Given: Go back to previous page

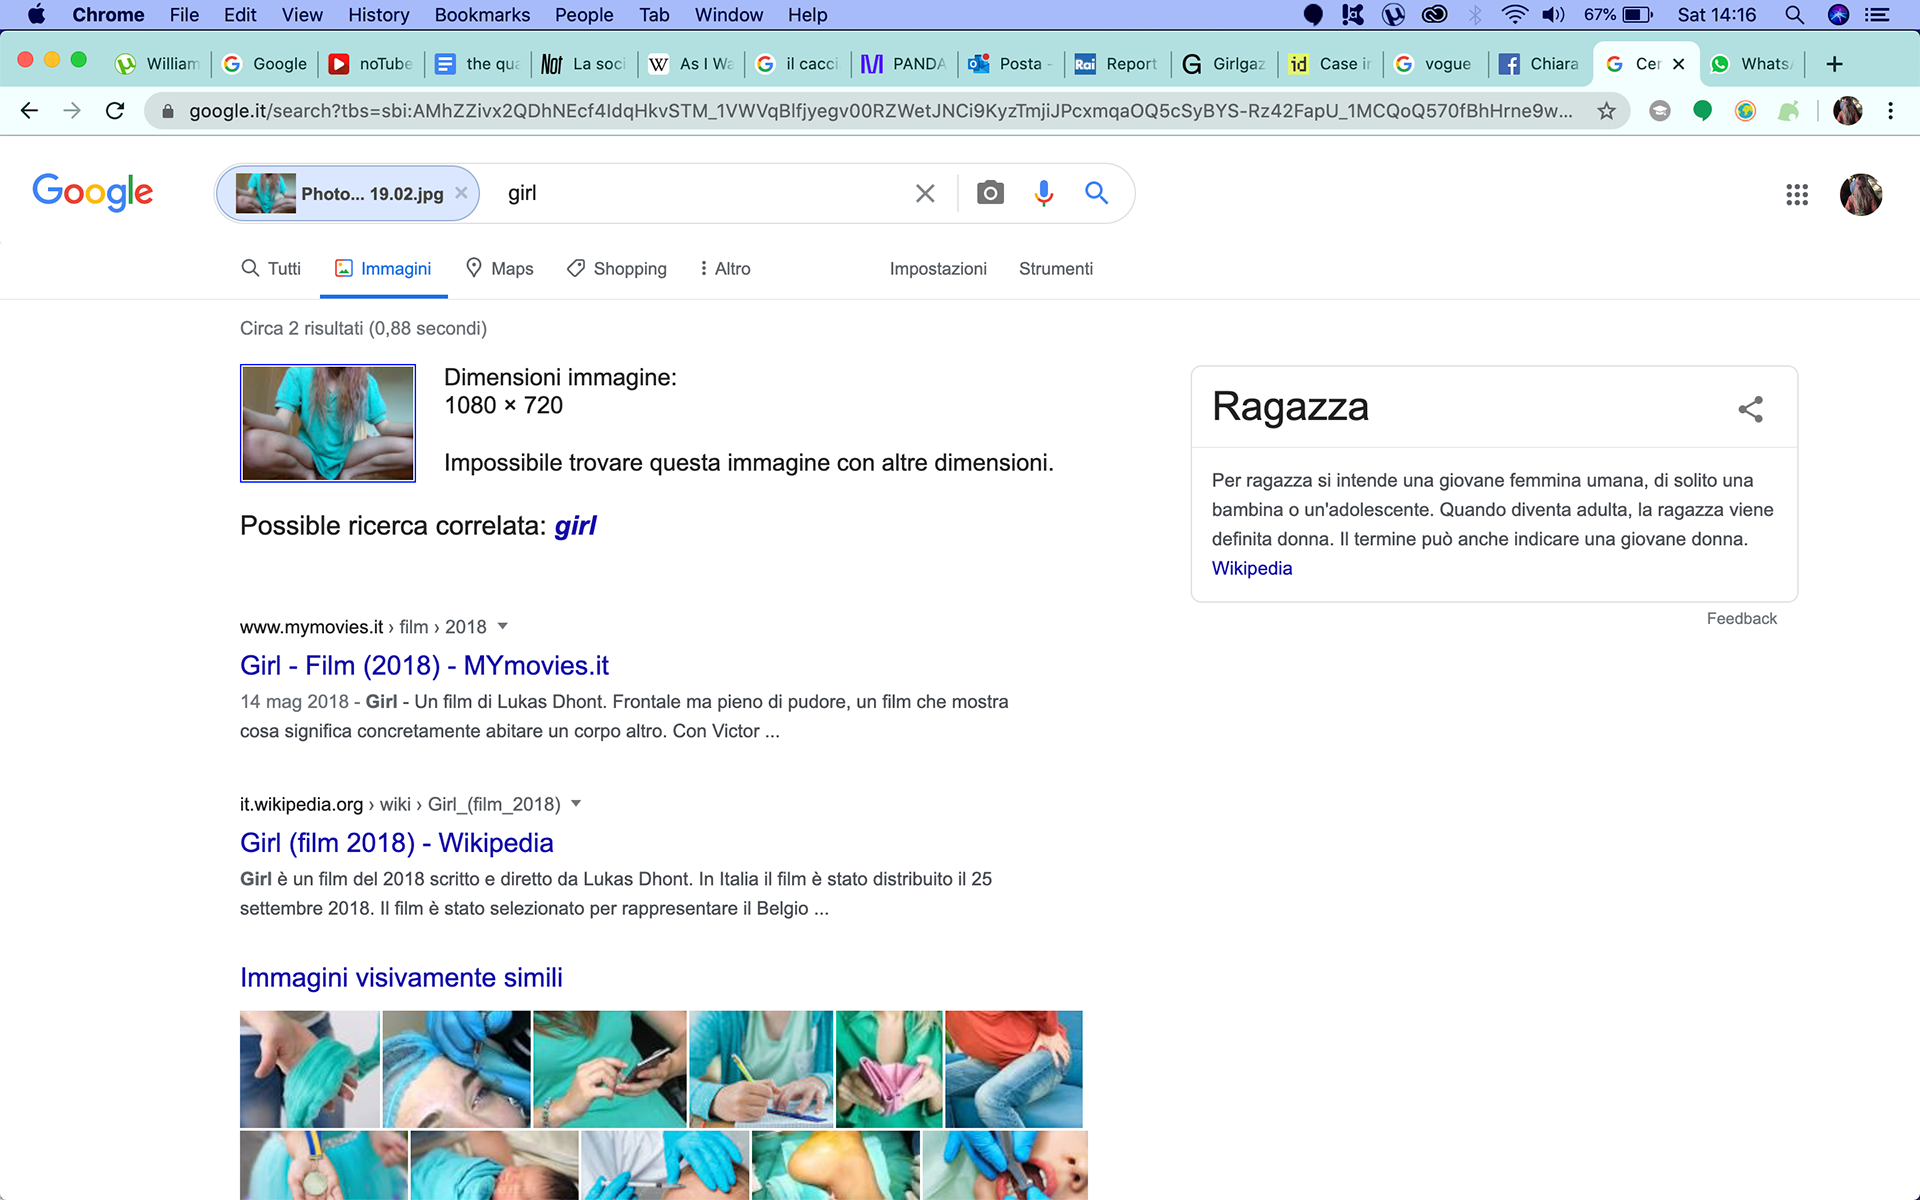Looking at the screenshot, I should (29, 111).
